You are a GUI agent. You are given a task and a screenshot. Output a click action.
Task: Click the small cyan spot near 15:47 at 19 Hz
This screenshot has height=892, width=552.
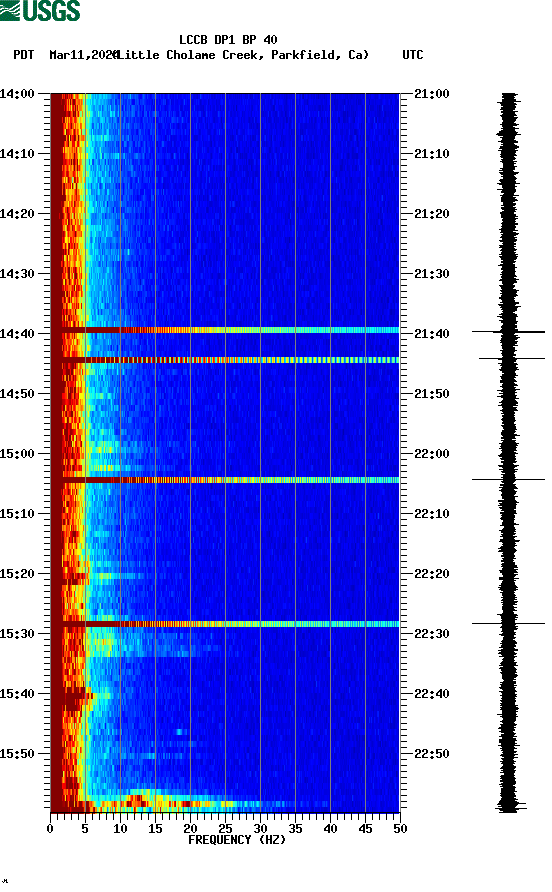tap(181, 732)
